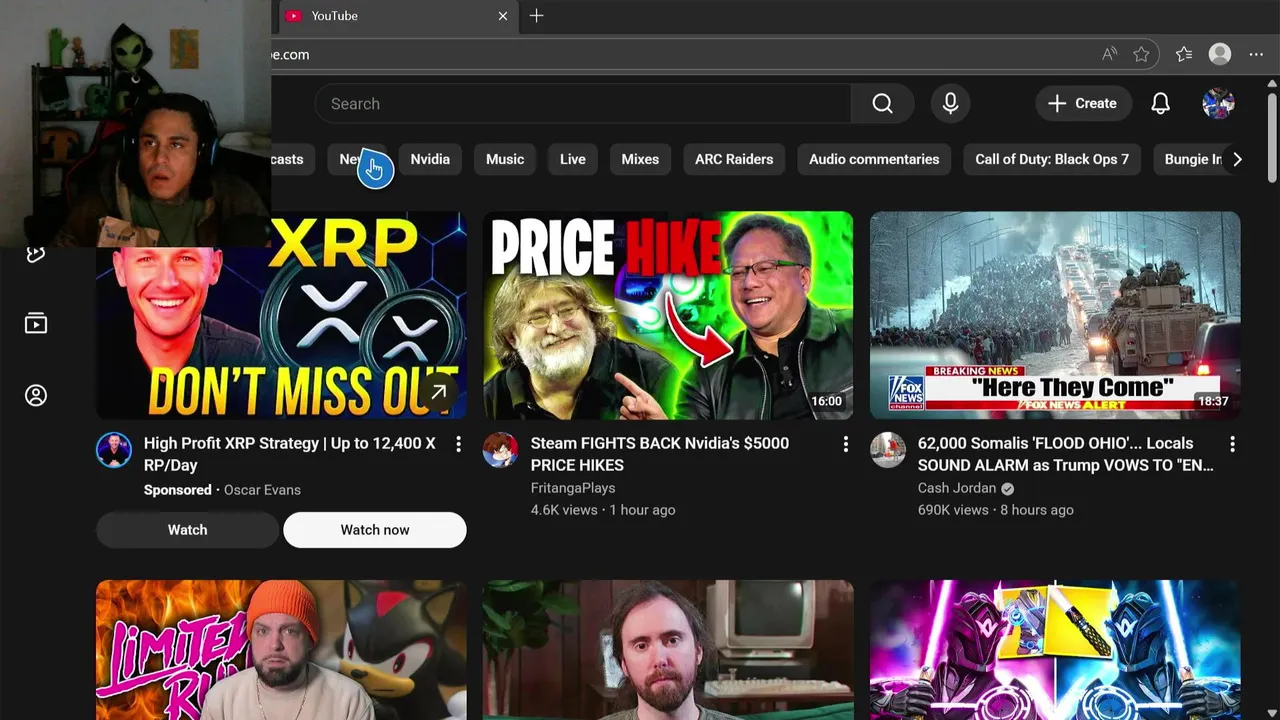Open the notifications bell
This screenshot has width=1280, height=720.
click(x=1160, y=104)
